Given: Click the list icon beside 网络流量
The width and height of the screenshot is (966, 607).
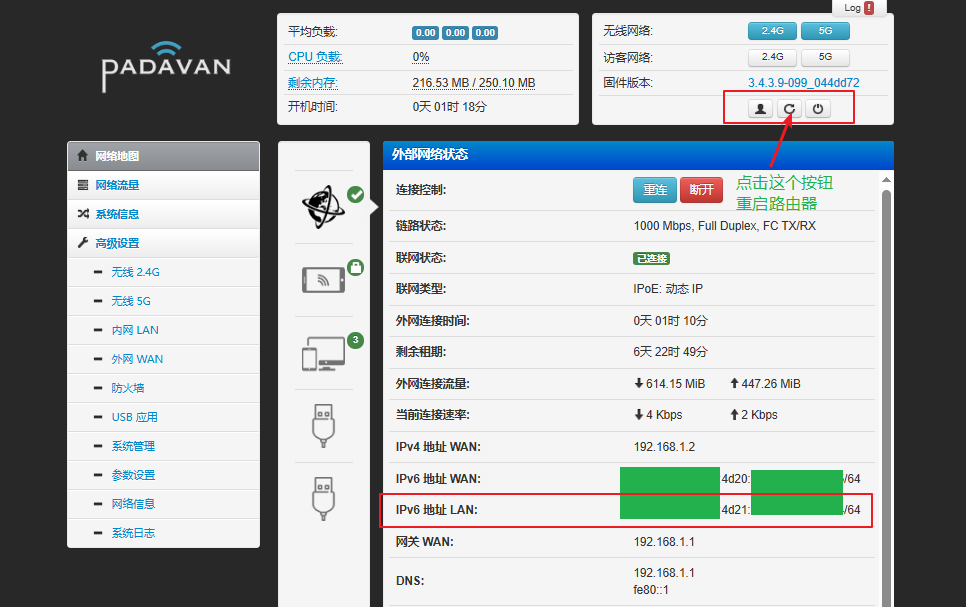Looking at the screenshot, I should click(x=83, y=185).
